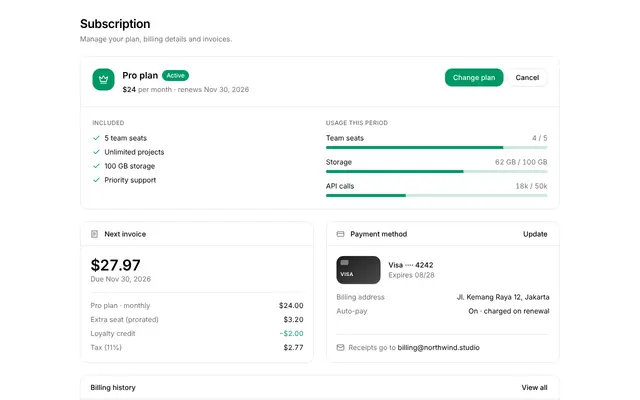Click the Auto-pay label
This screenshot has height=400, width=640.
point(352,311)
